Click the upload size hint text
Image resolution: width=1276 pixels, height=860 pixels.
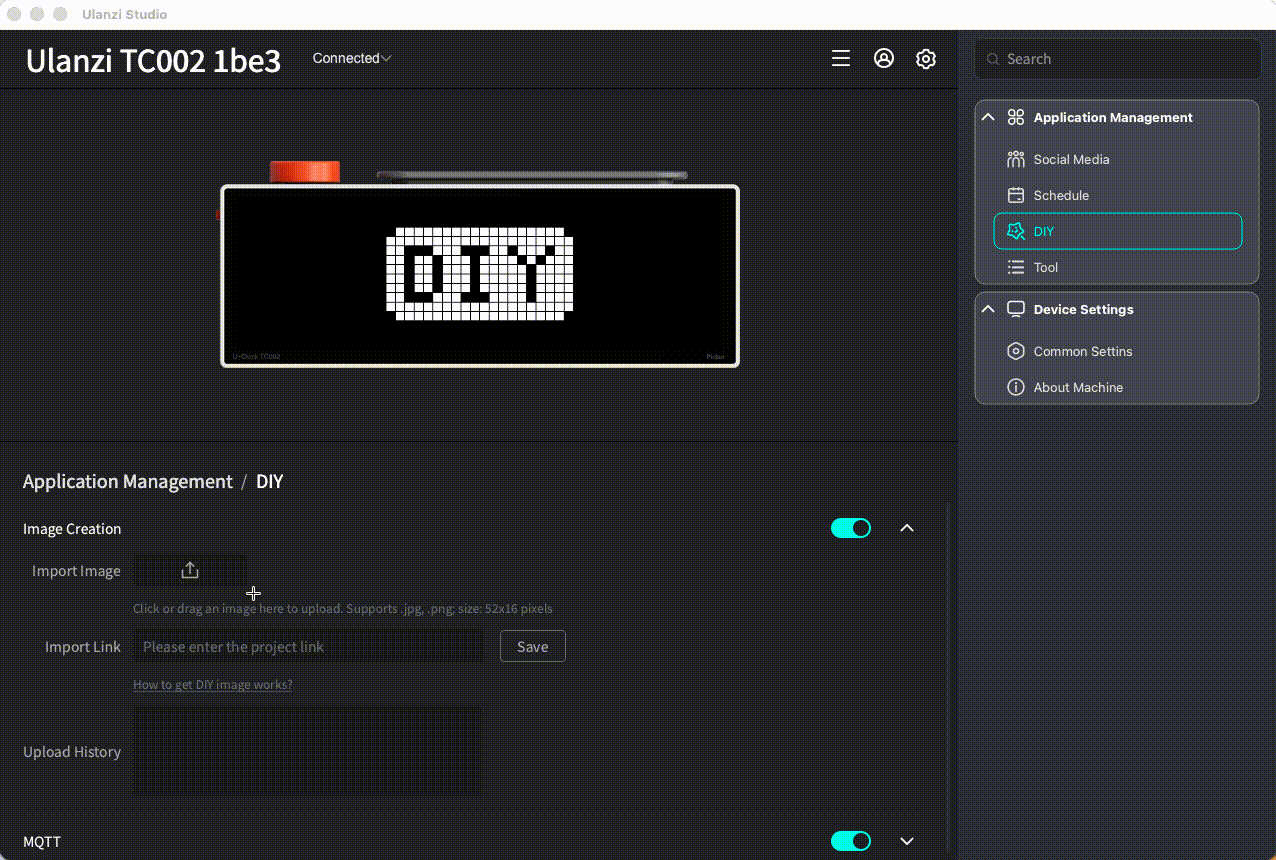pos(343,608)
